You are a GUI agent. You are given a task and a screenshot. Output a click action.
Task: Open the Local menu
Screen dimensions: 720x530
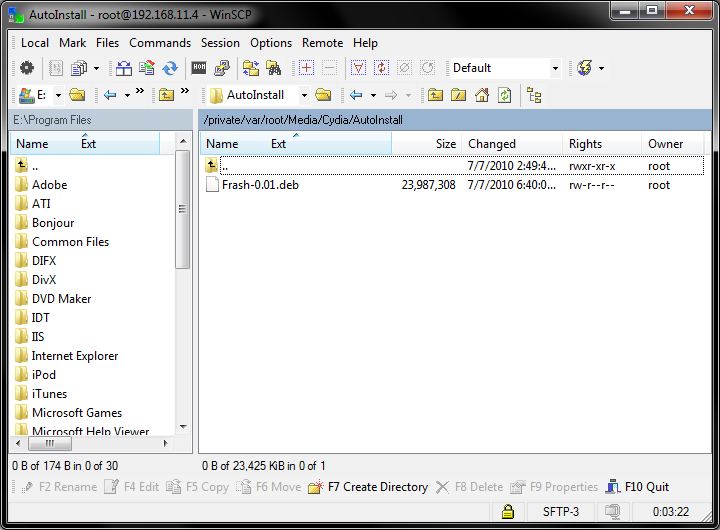[x=35, y=43]
